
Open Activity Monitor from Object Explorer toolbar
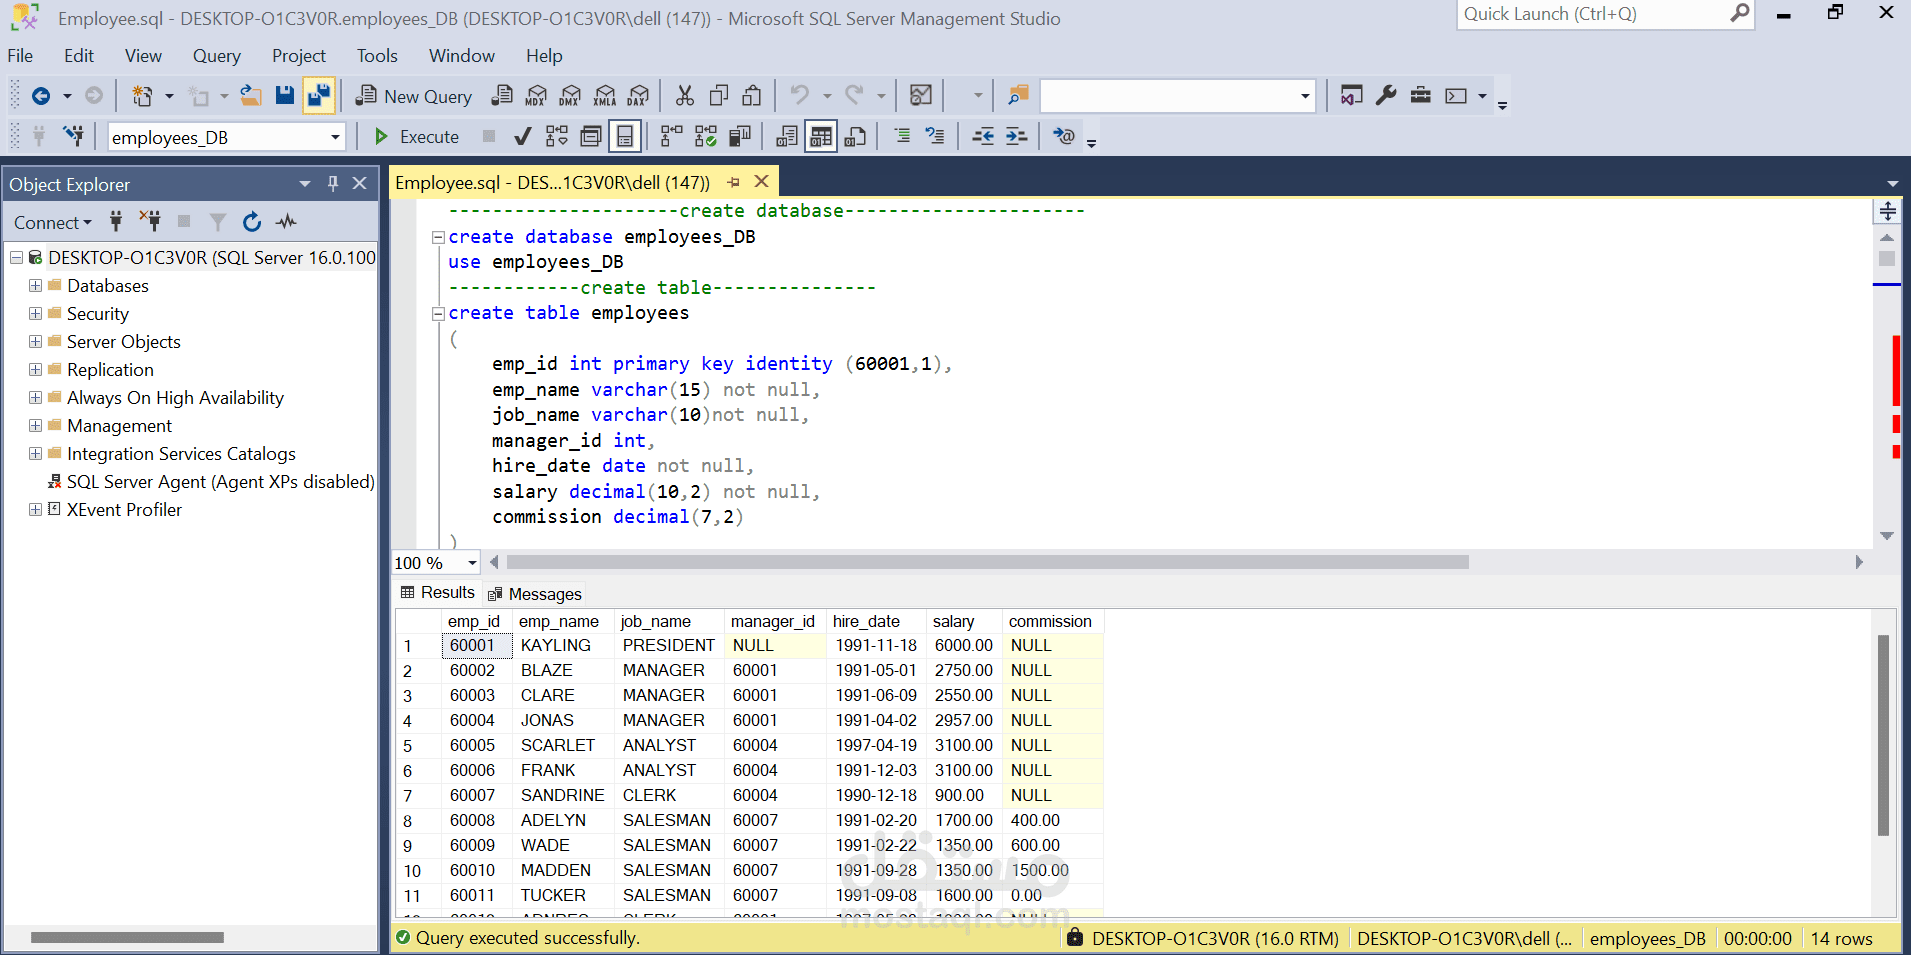(x=287, y=222)
